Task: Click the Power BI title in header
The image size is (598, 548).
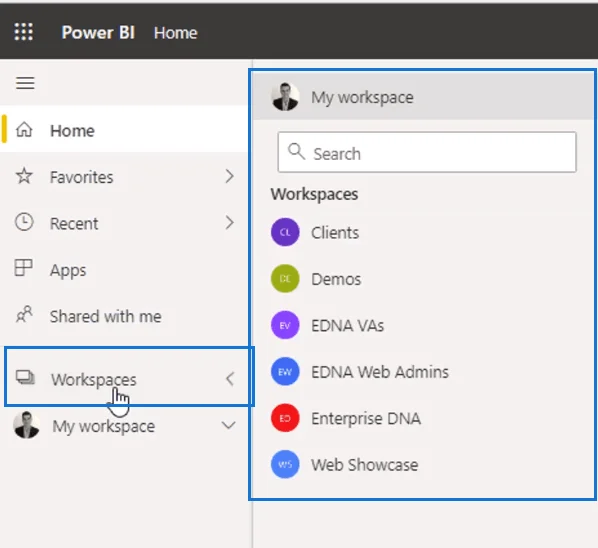Action: (x=98, y=32)
